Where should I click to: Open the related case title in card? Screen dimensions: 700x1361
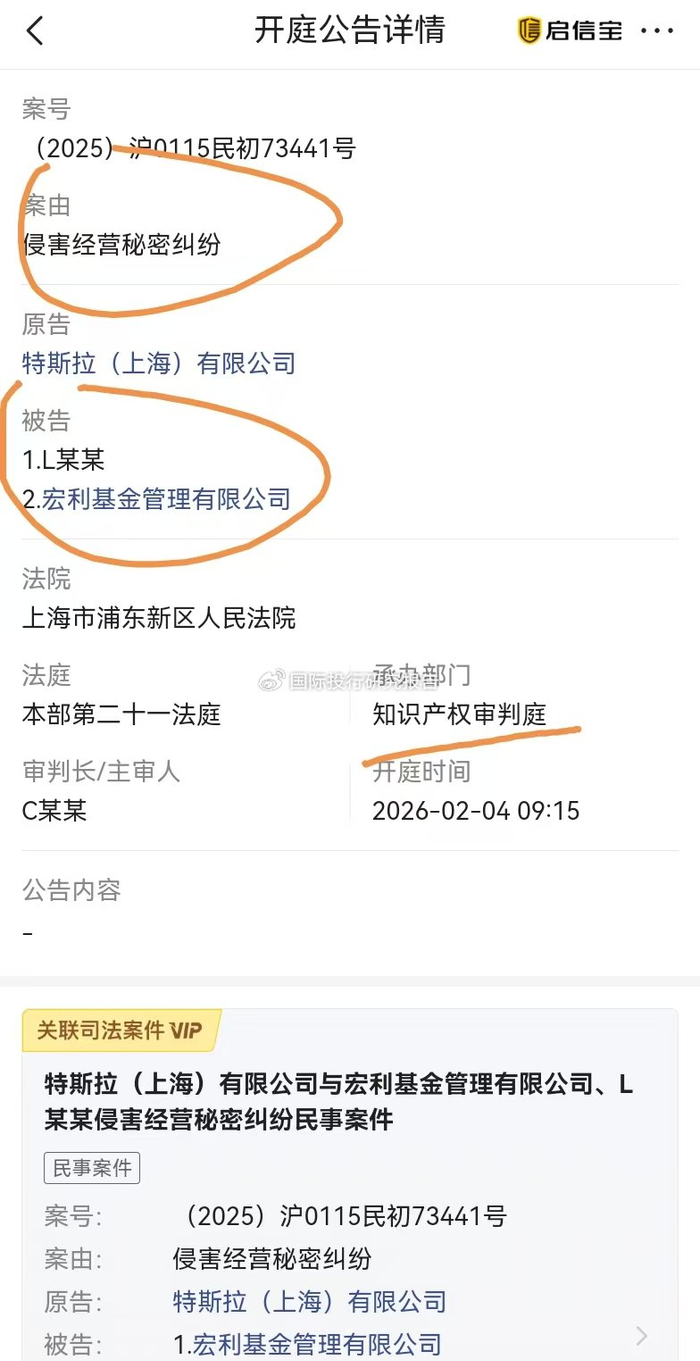pos(338,1101)
